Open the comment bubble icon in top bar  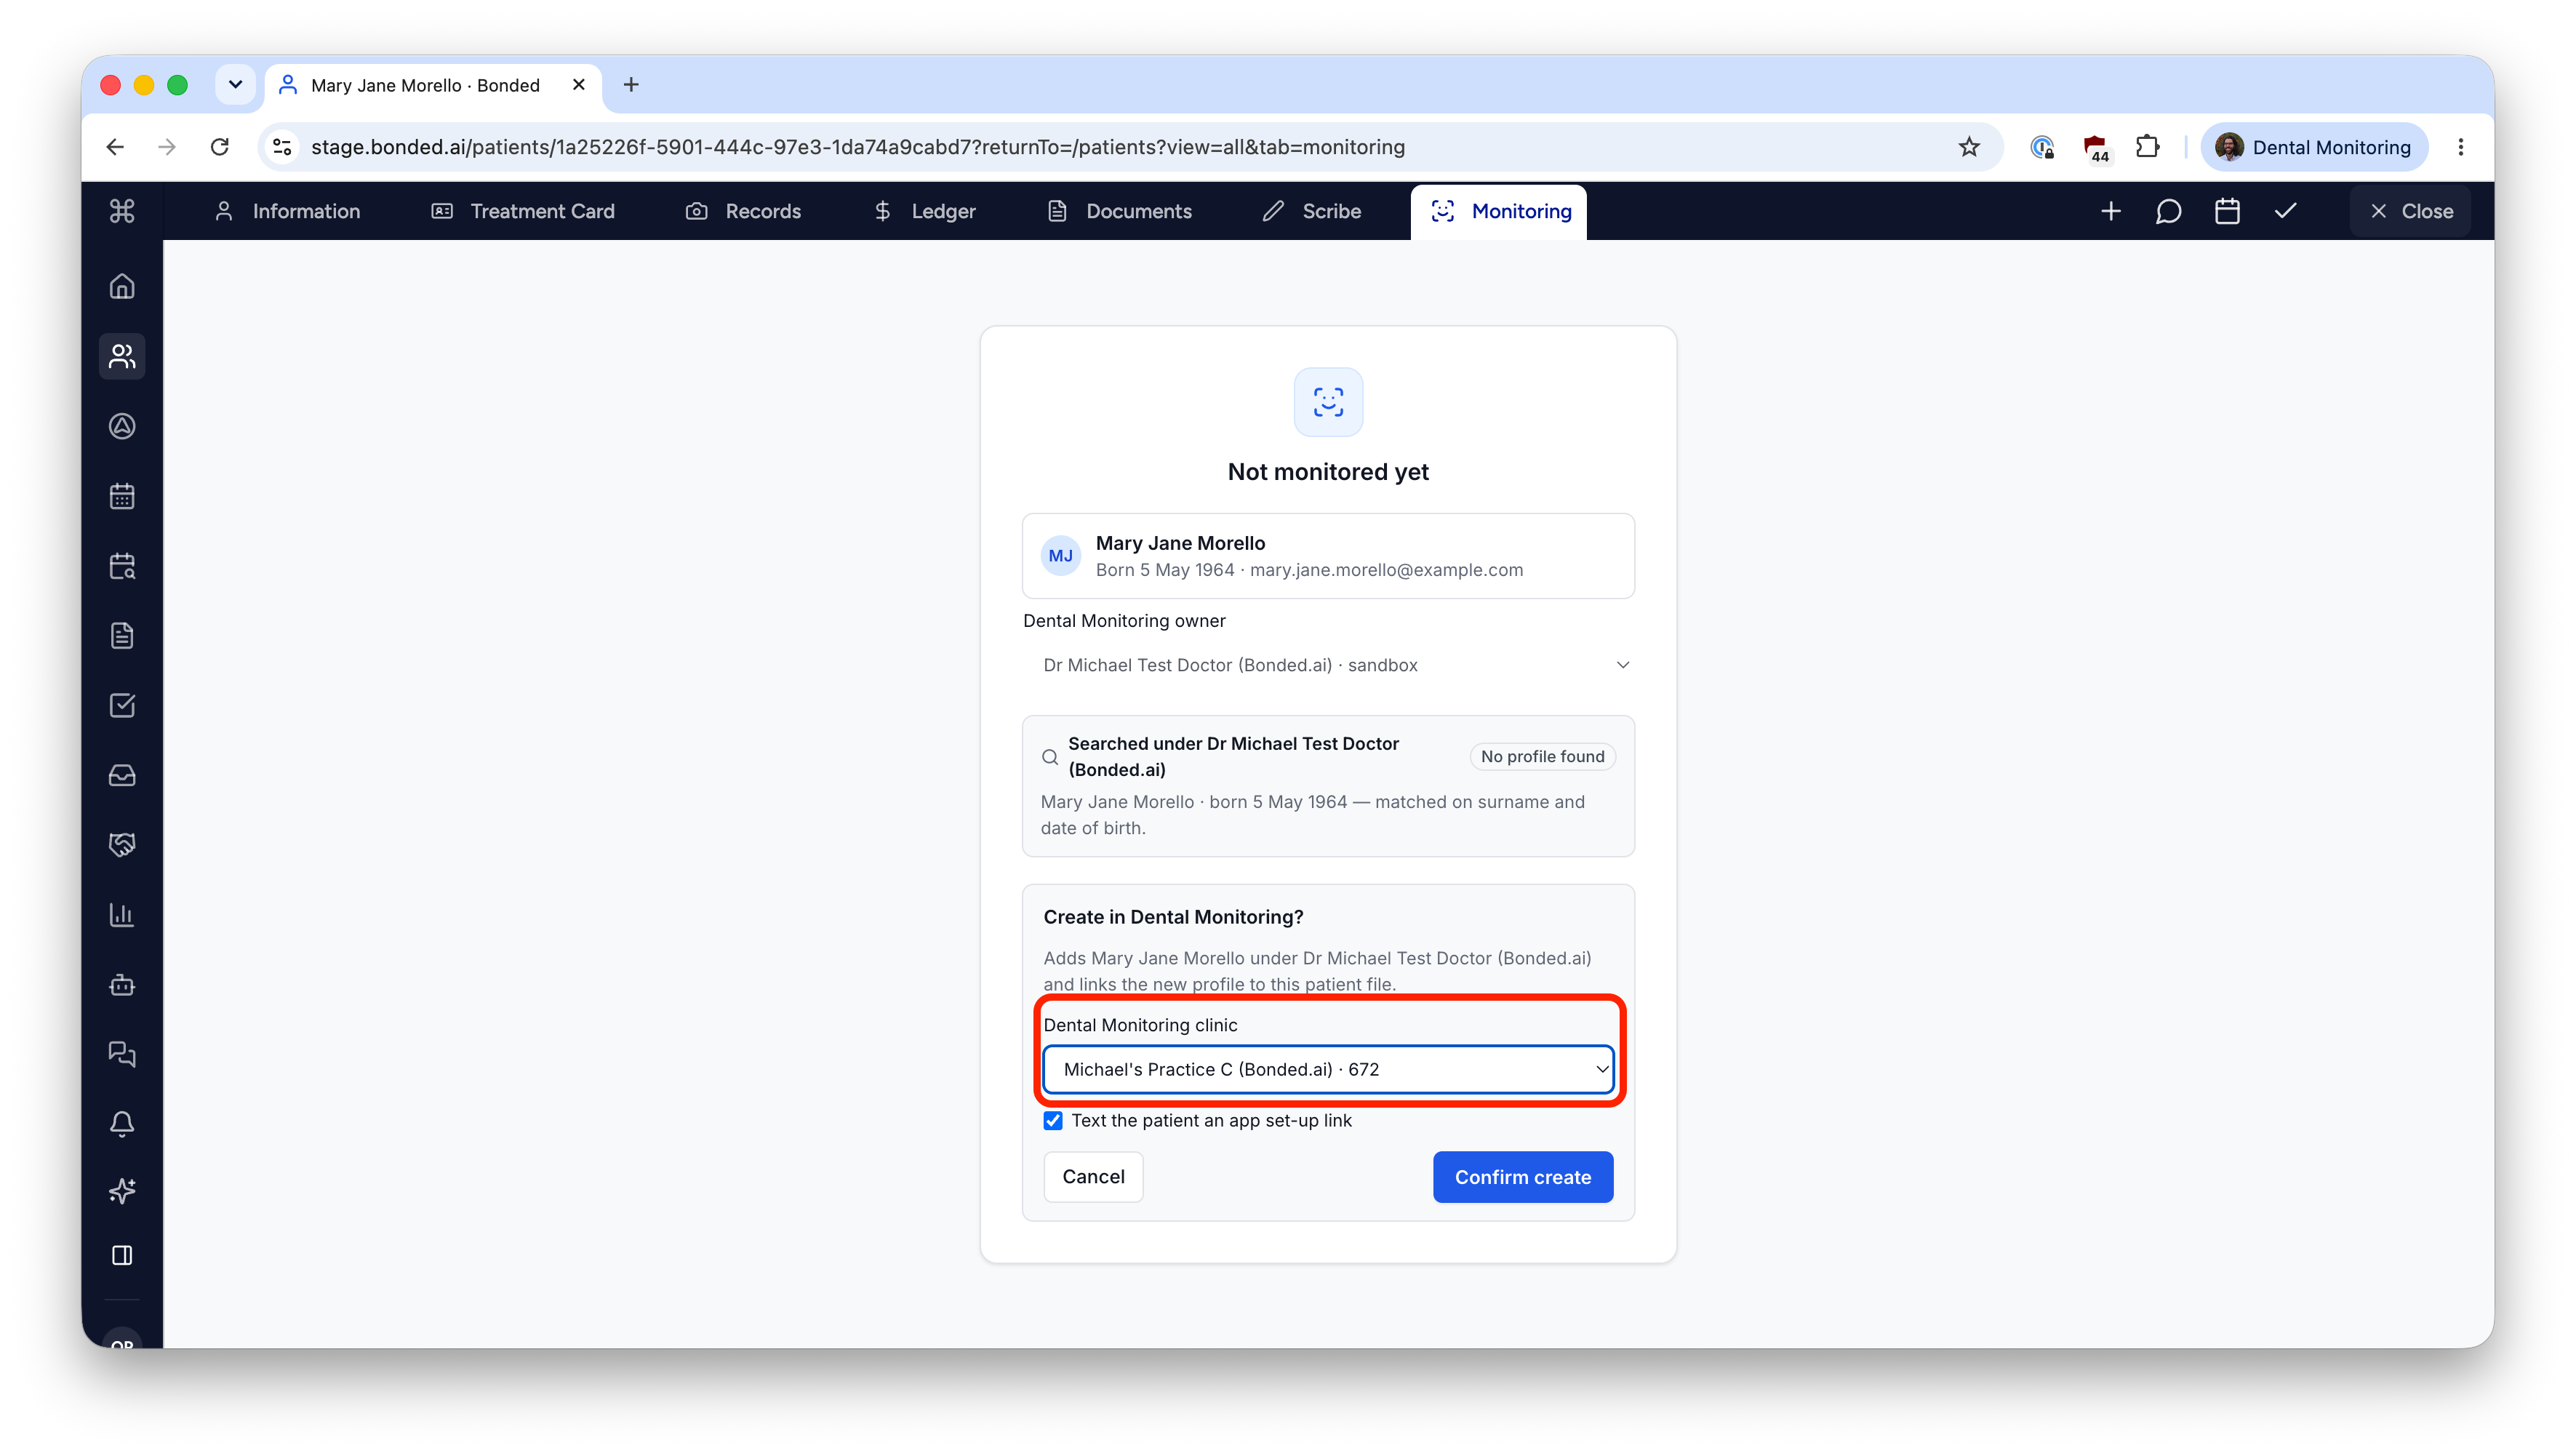(2169, 211)
